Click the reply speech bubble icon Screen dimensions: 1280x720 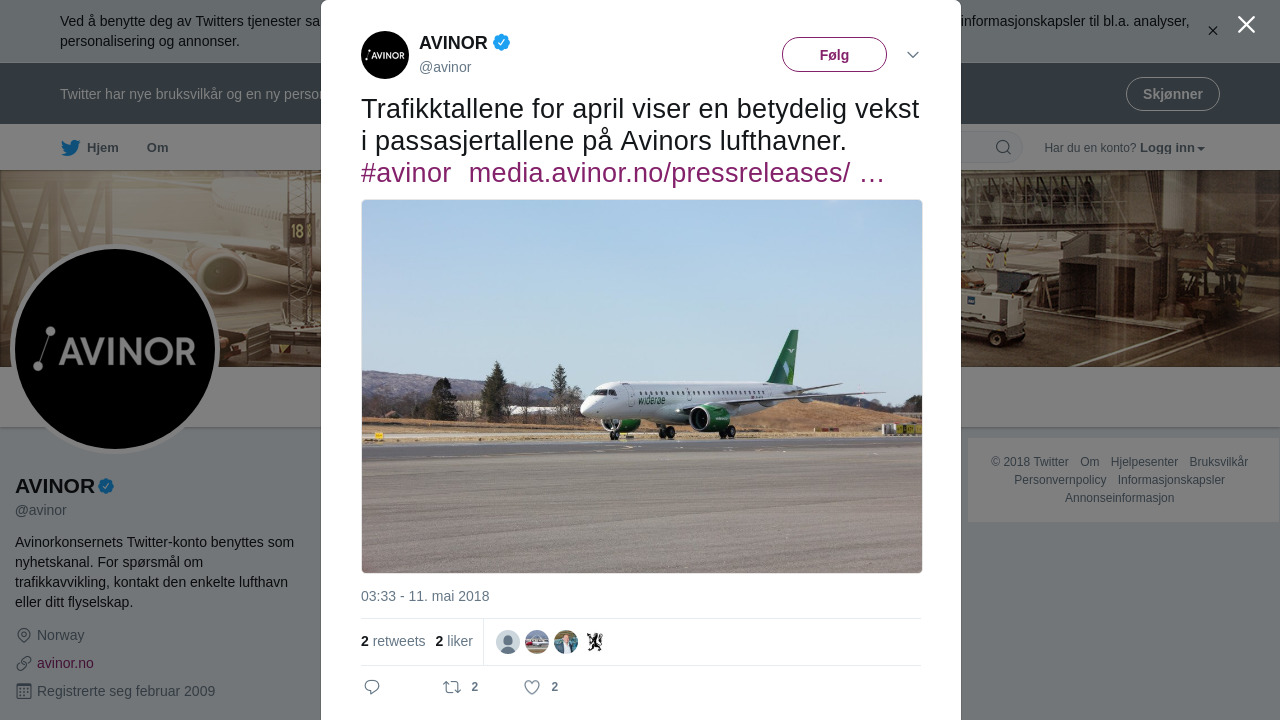[372, 687]
